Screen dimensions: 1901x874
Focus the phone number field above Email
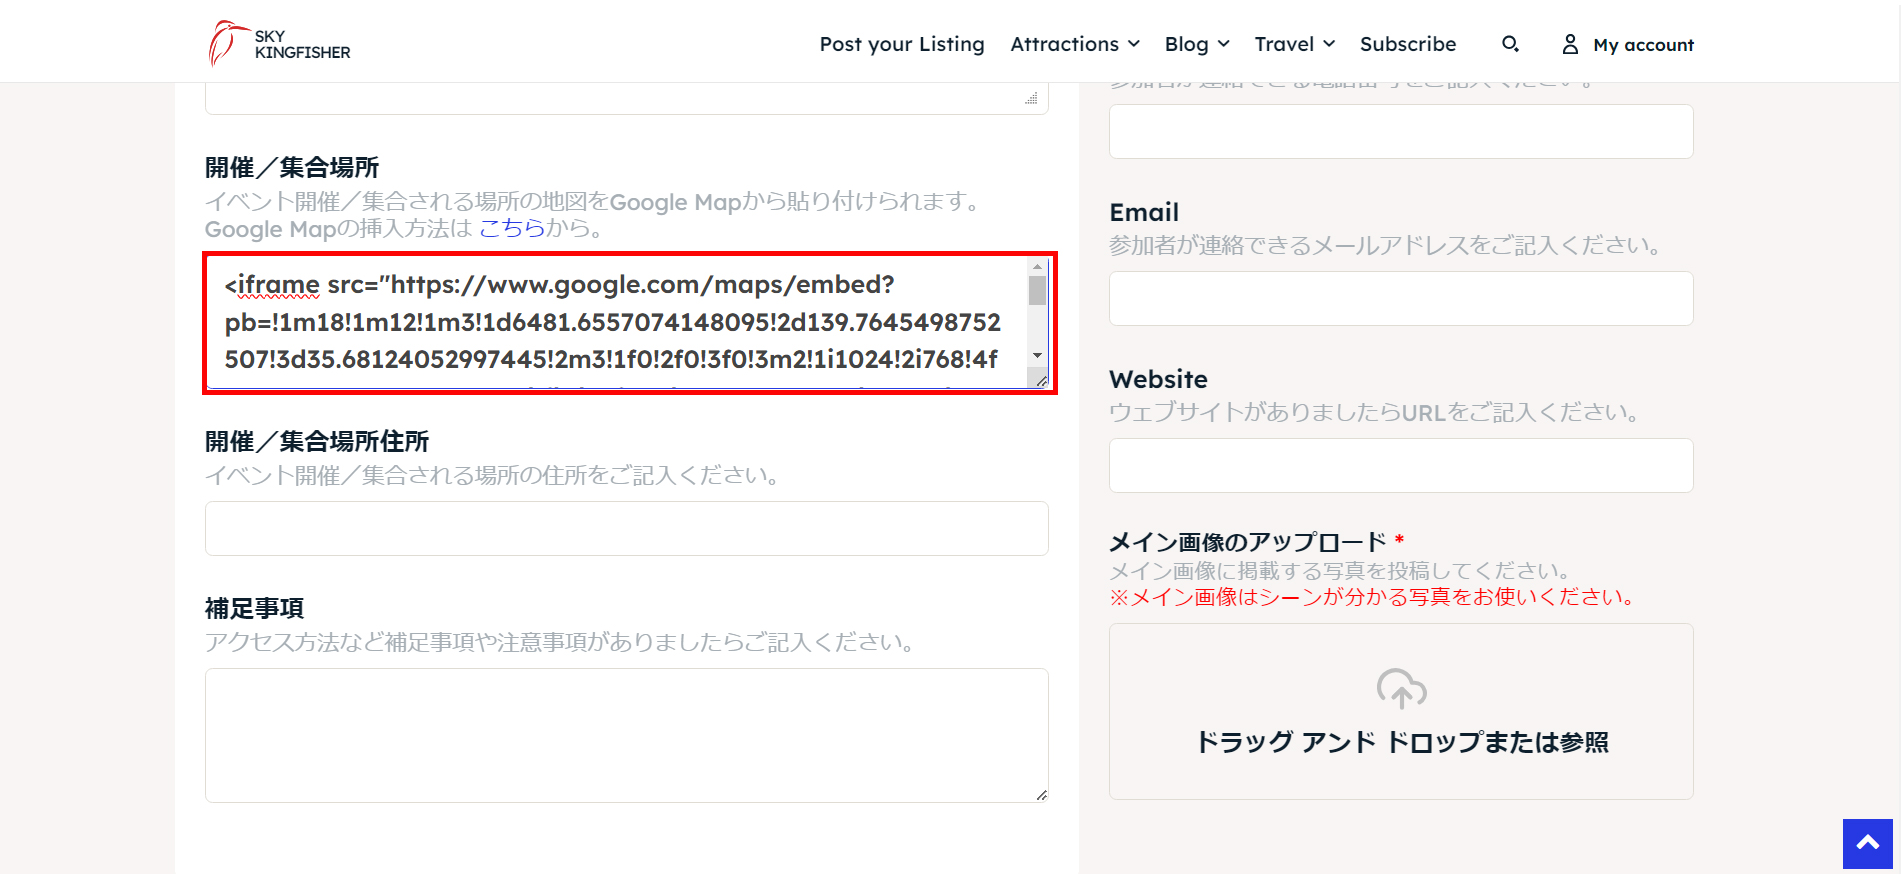point(1401,131)
